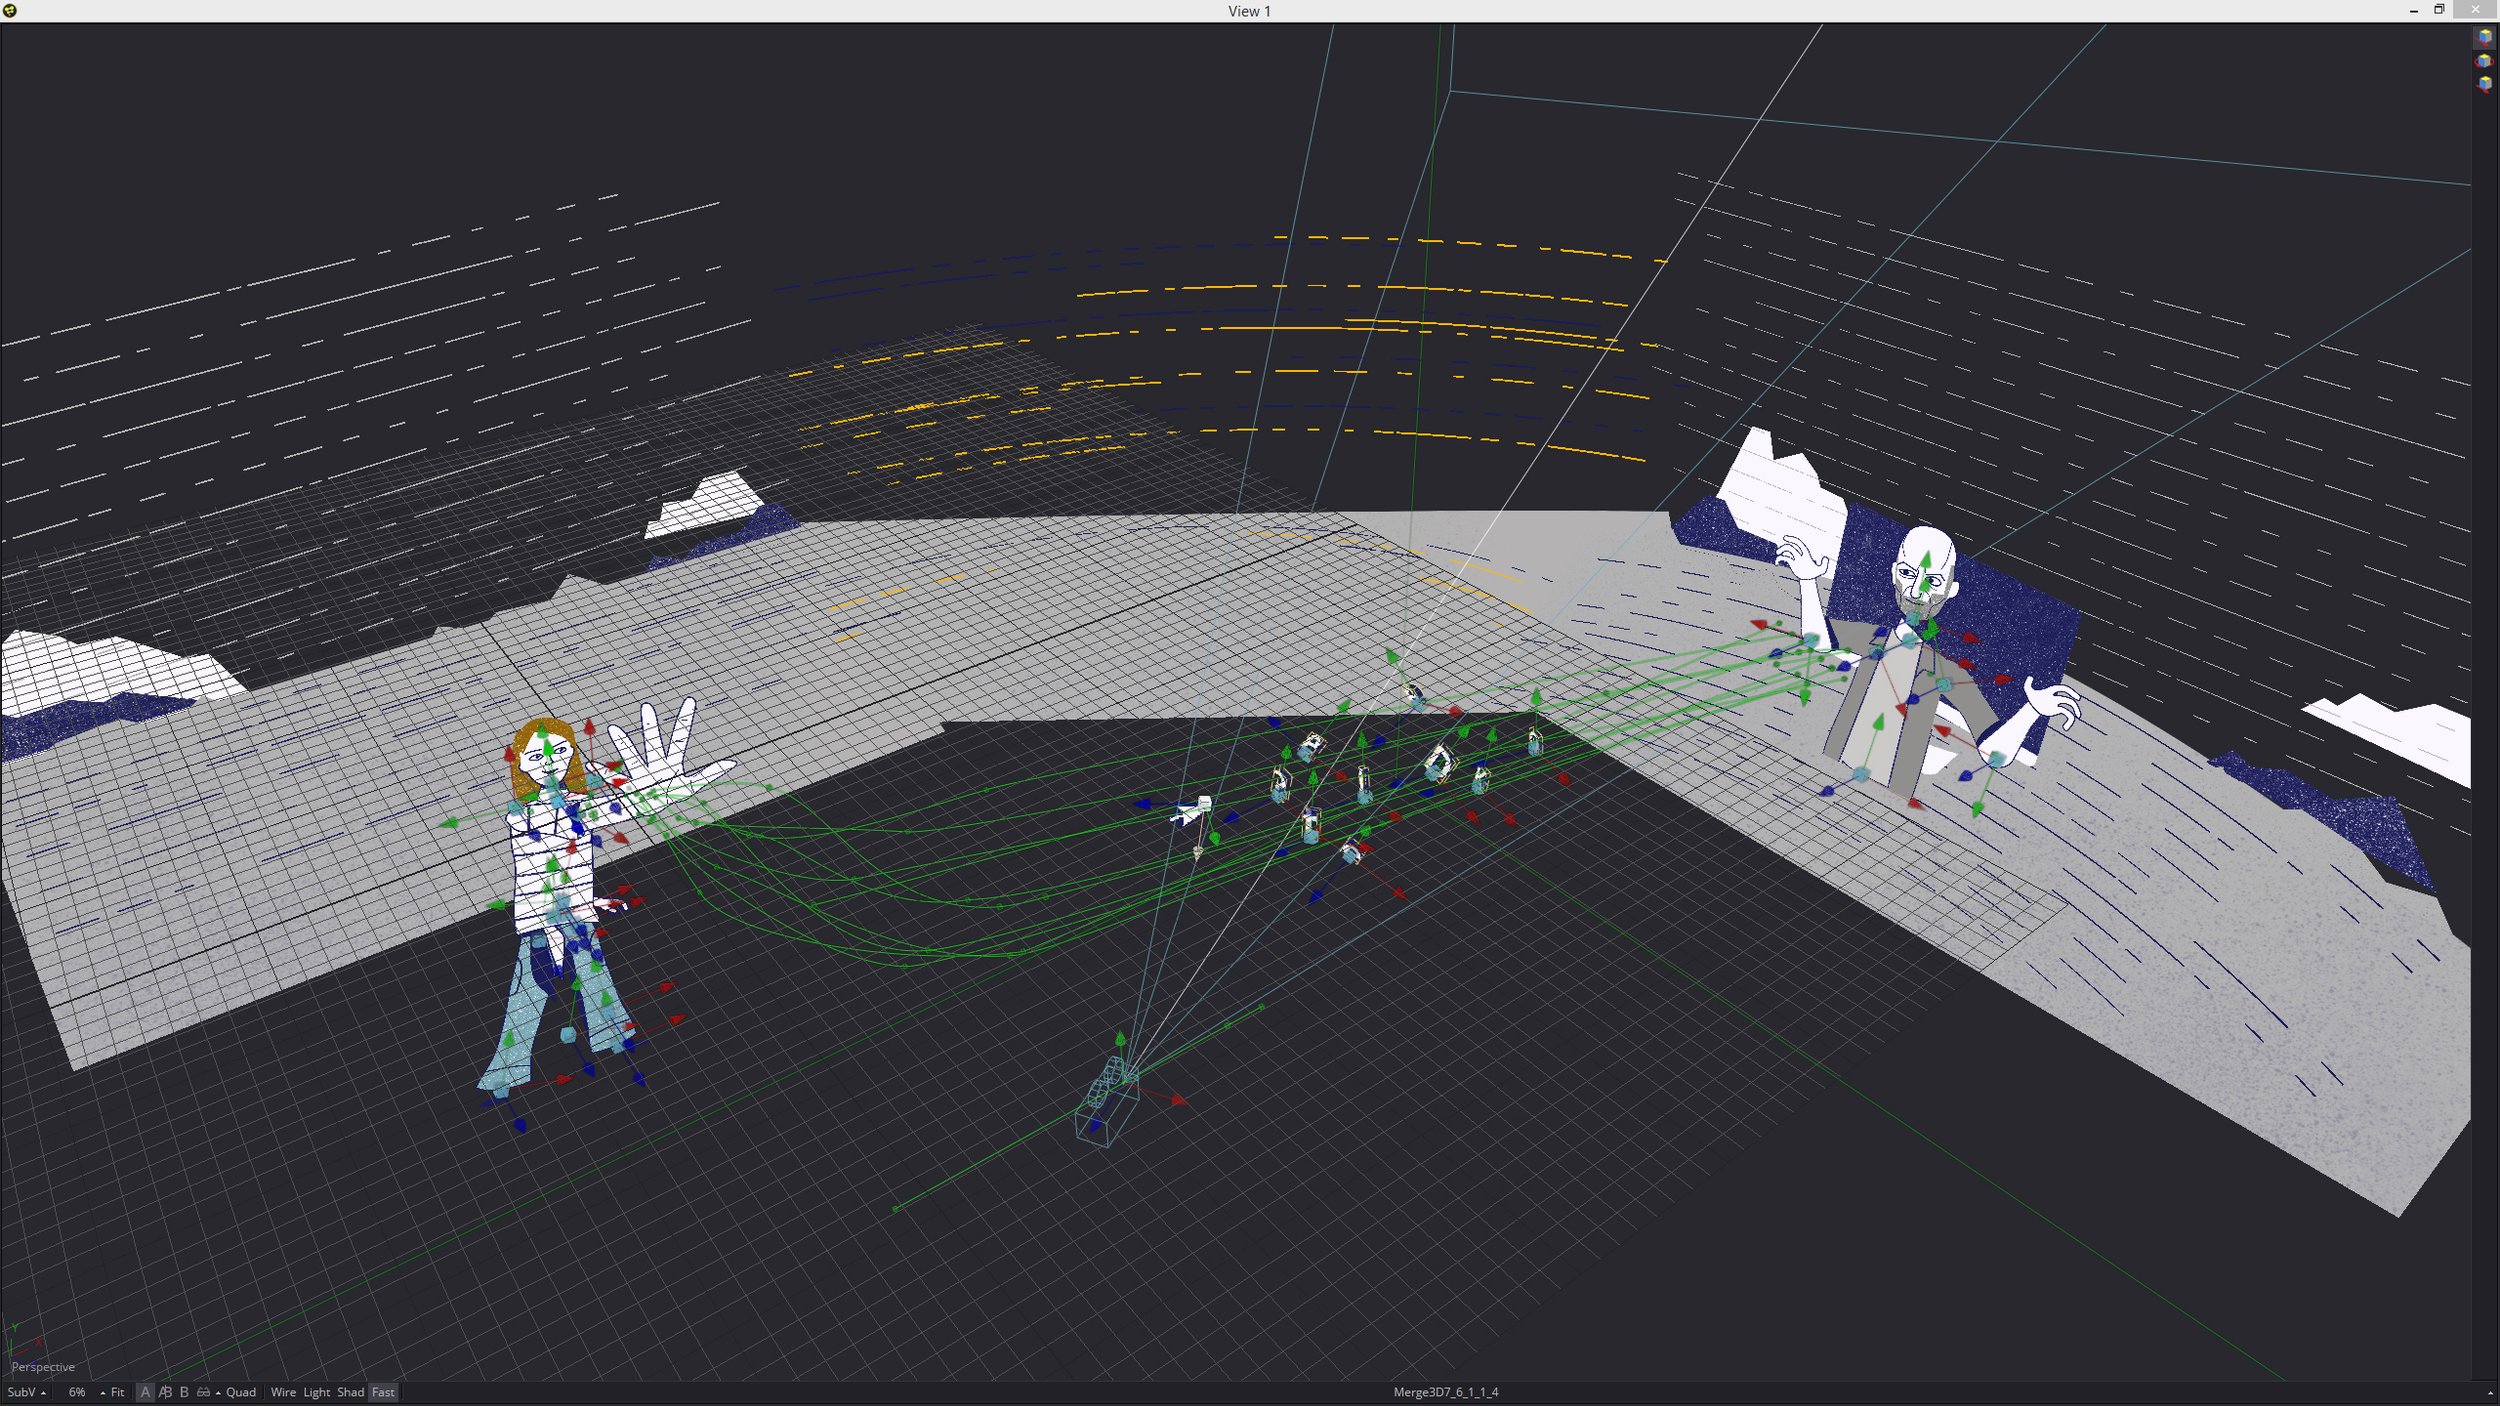Toggle the SubV subview button
Image resolution: width=2500 pixels, height=1406 pixels.
coord(21,1392)
